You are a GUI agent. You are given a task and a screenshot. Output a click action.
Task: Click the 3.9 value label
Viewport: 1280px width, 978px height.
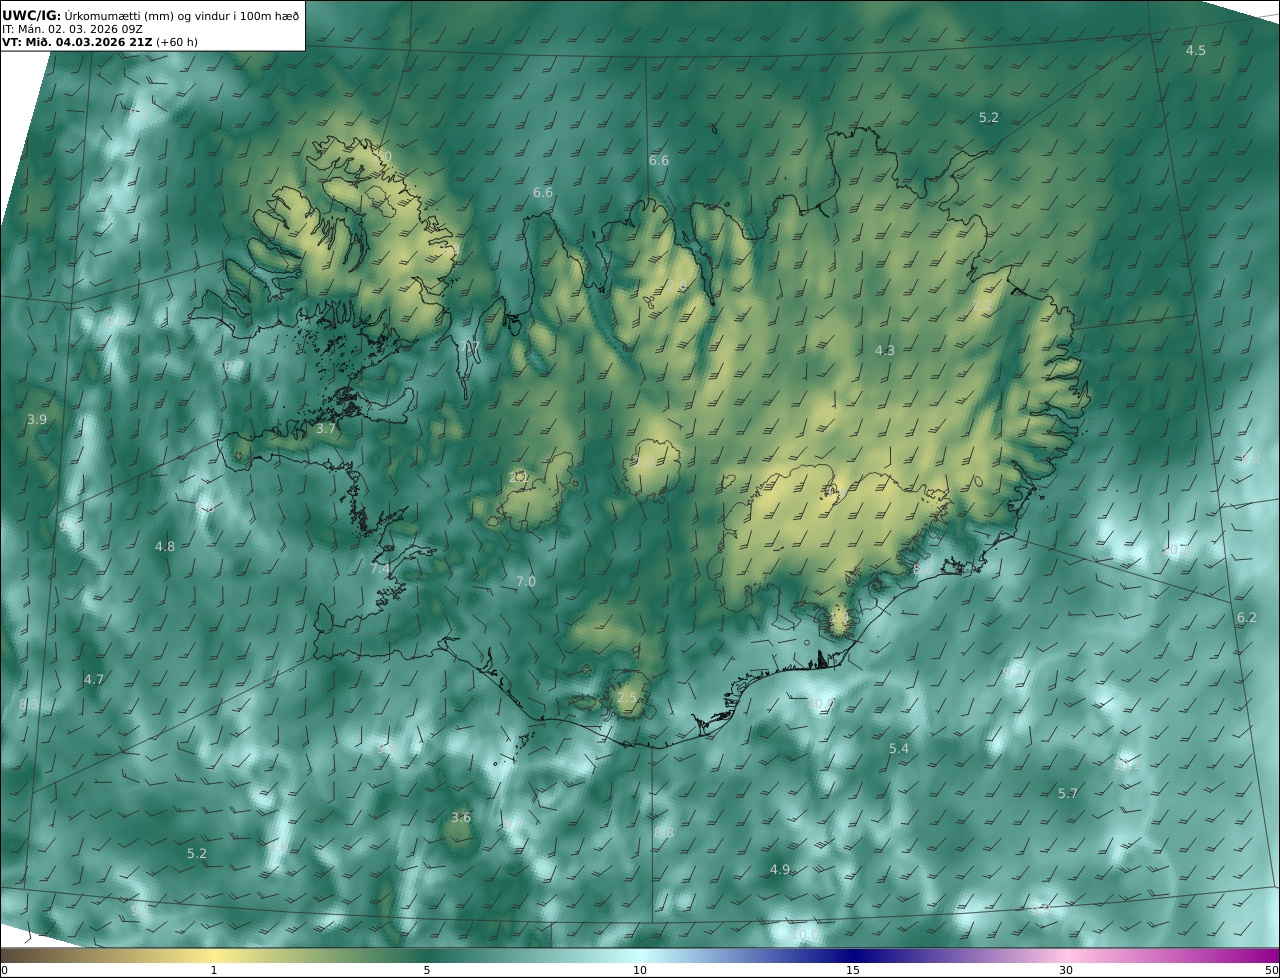click(37, 419)
